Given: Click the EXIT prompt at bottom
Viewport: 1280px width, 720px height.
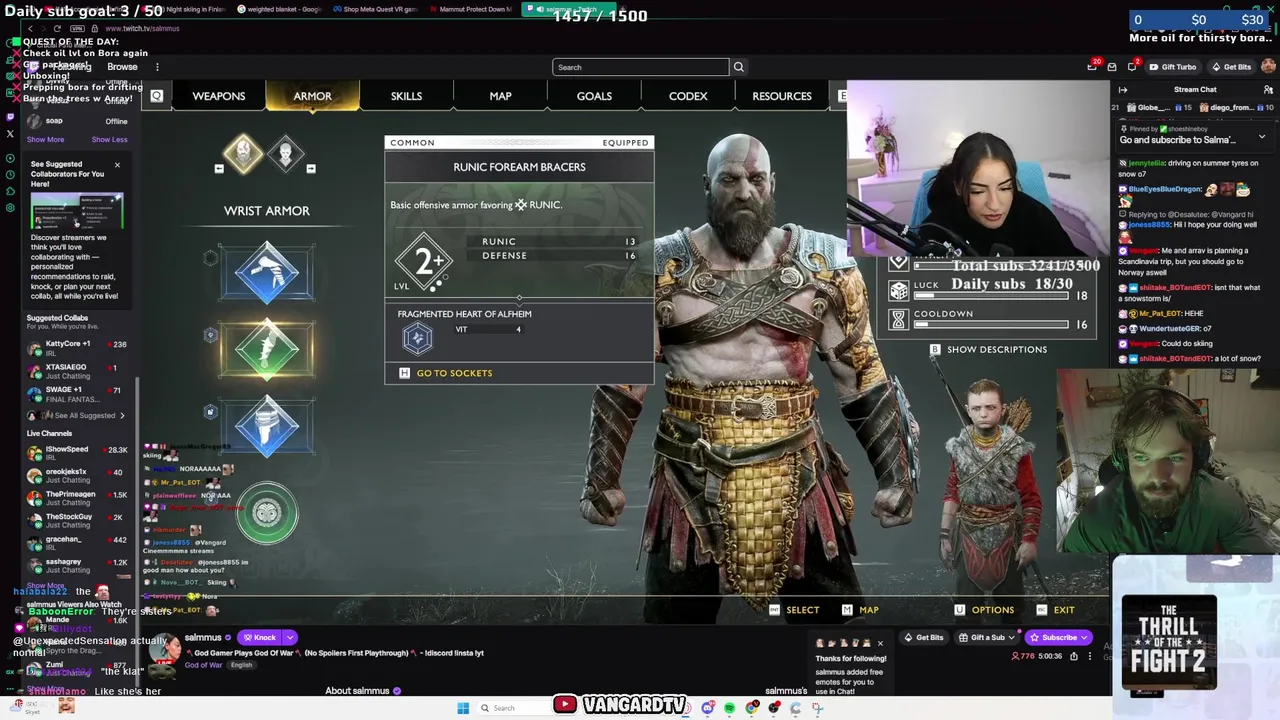Looking at the screenshot, I should (x=1055, y=610).
